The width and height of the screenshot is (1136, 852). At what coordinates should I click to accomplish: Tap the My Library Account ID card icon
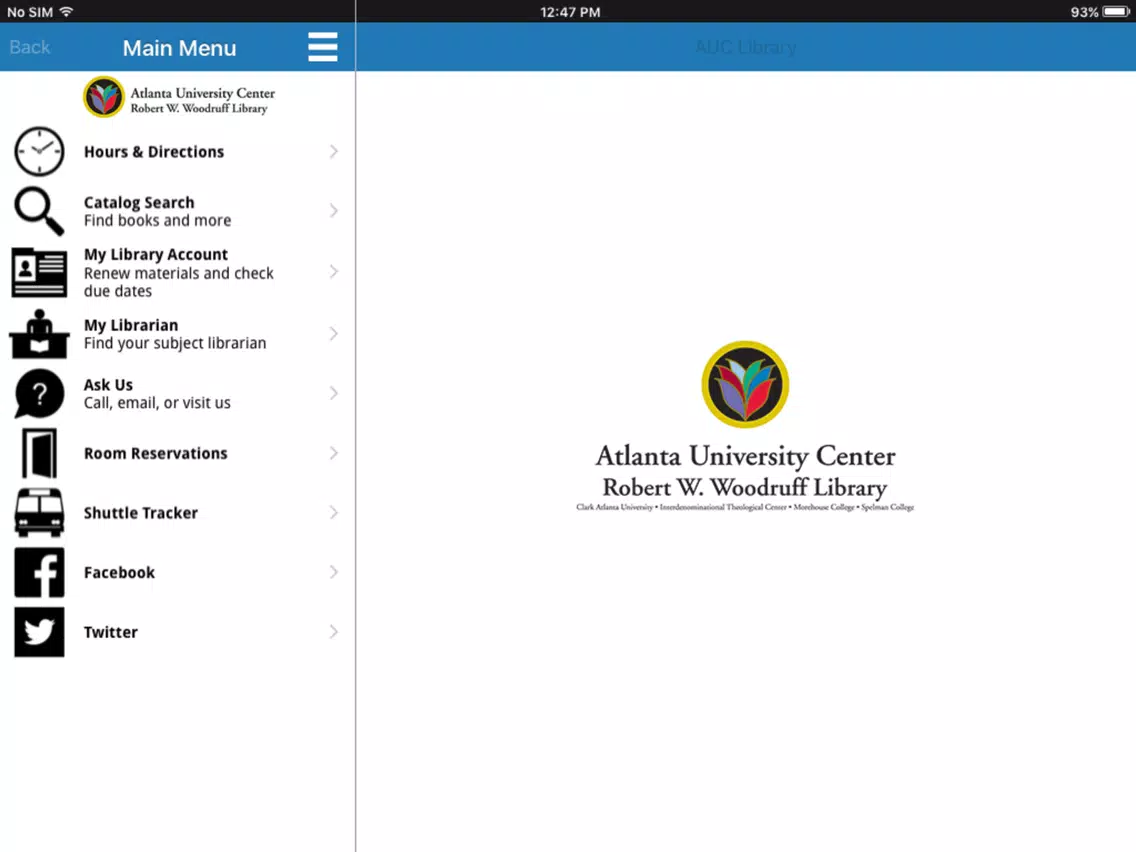[x=39, y=272]
